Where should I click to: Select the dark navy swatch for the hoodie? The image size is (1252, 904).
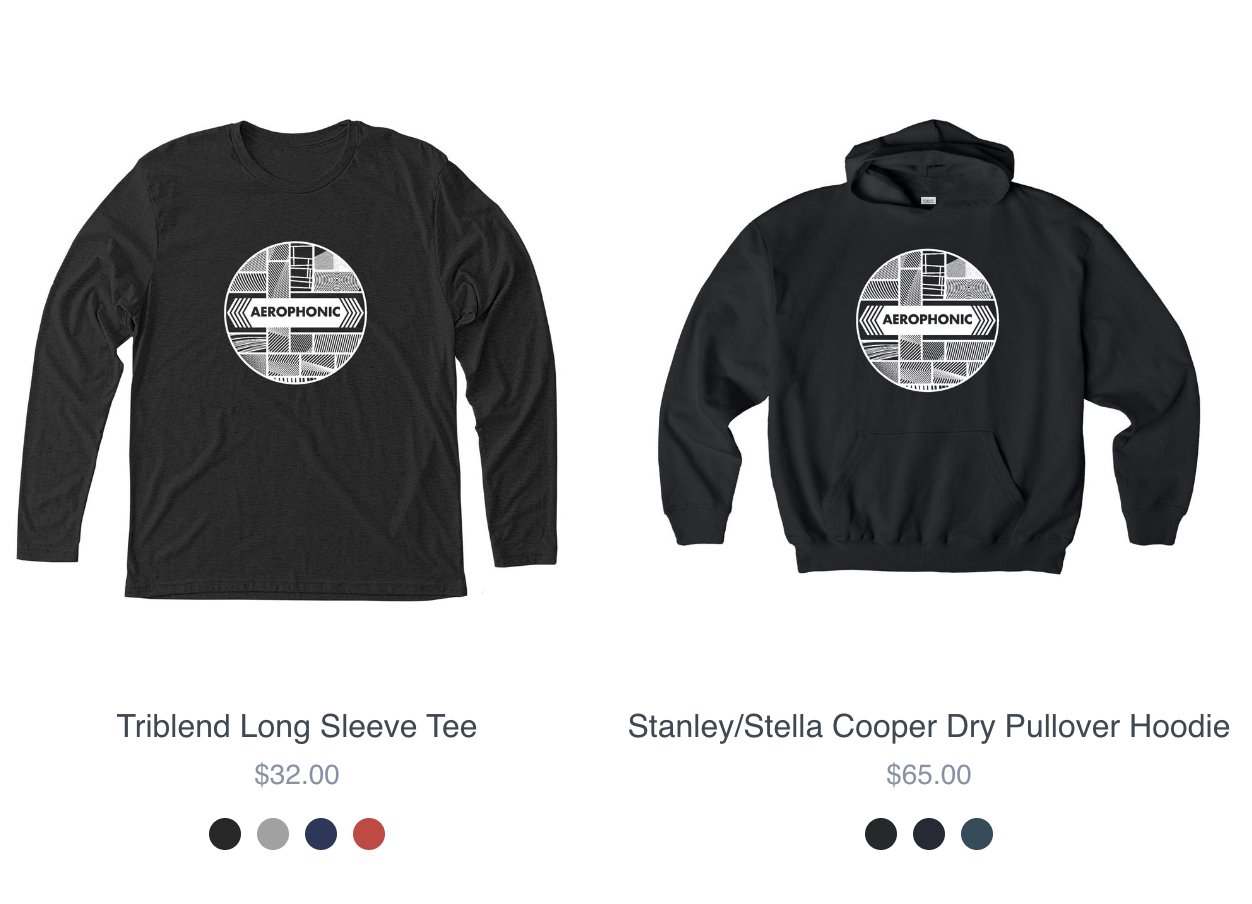(x=929, y=833)
